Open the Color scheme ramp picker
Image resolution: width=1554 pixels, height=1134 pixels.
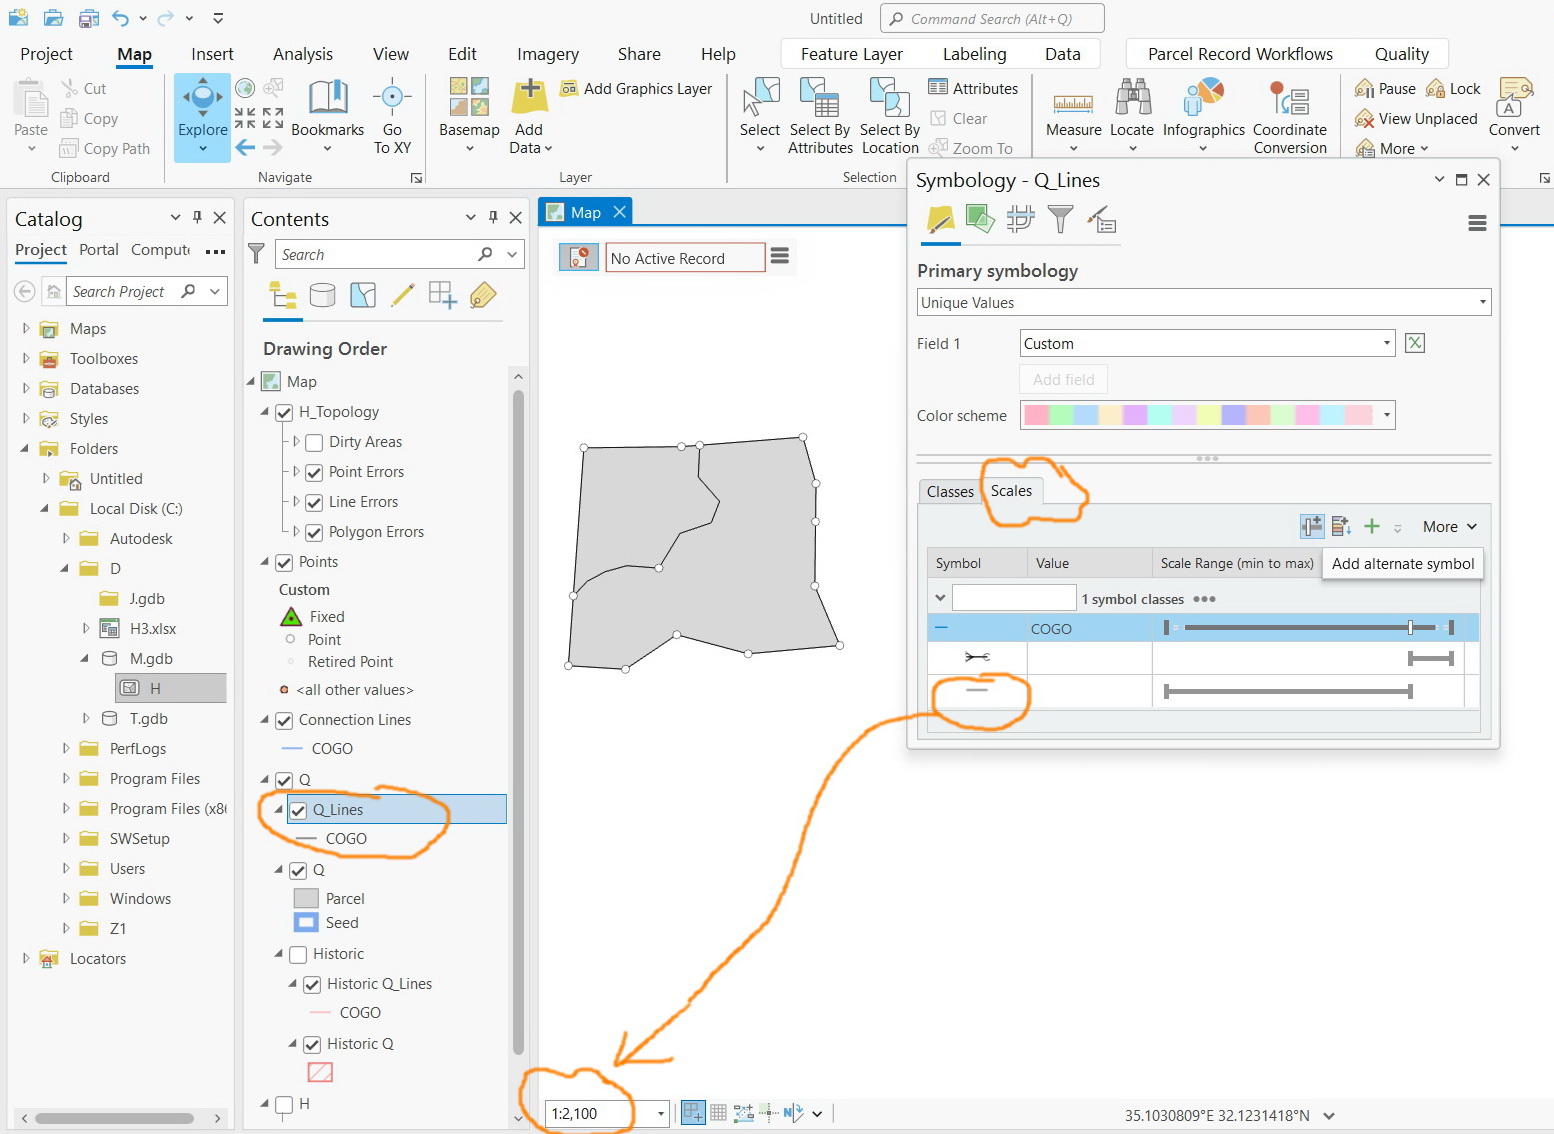(x=1386, y=415)
